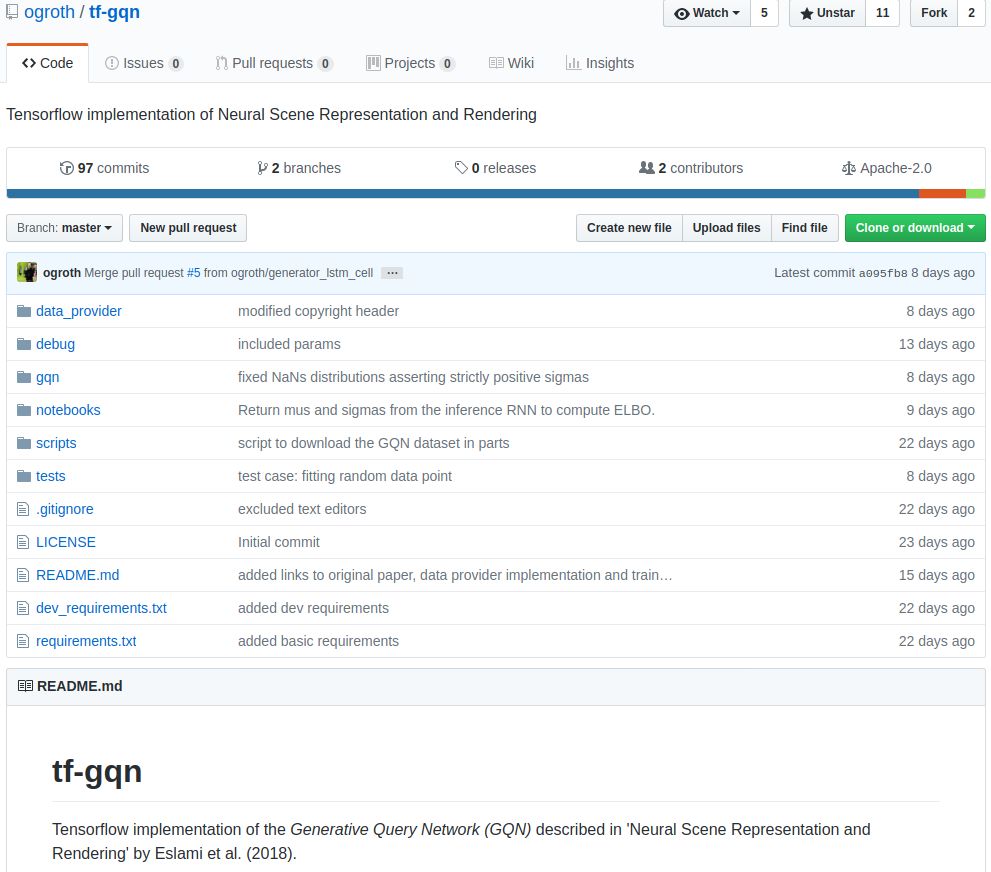This screenshot has width=991, height=872.
Task: Click the notebooks folder icon
Action: 24,410
